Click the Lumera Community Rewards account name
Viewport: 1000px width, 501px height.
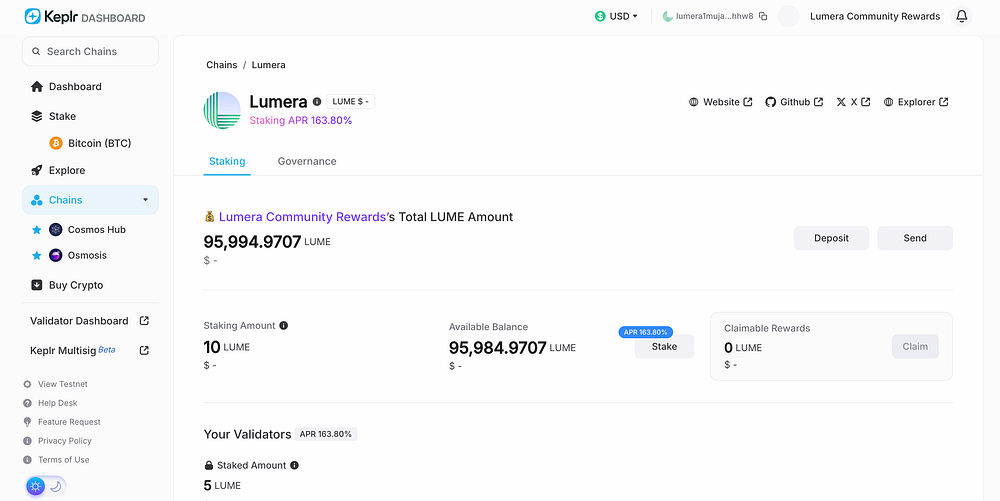[x=875, y=17]
